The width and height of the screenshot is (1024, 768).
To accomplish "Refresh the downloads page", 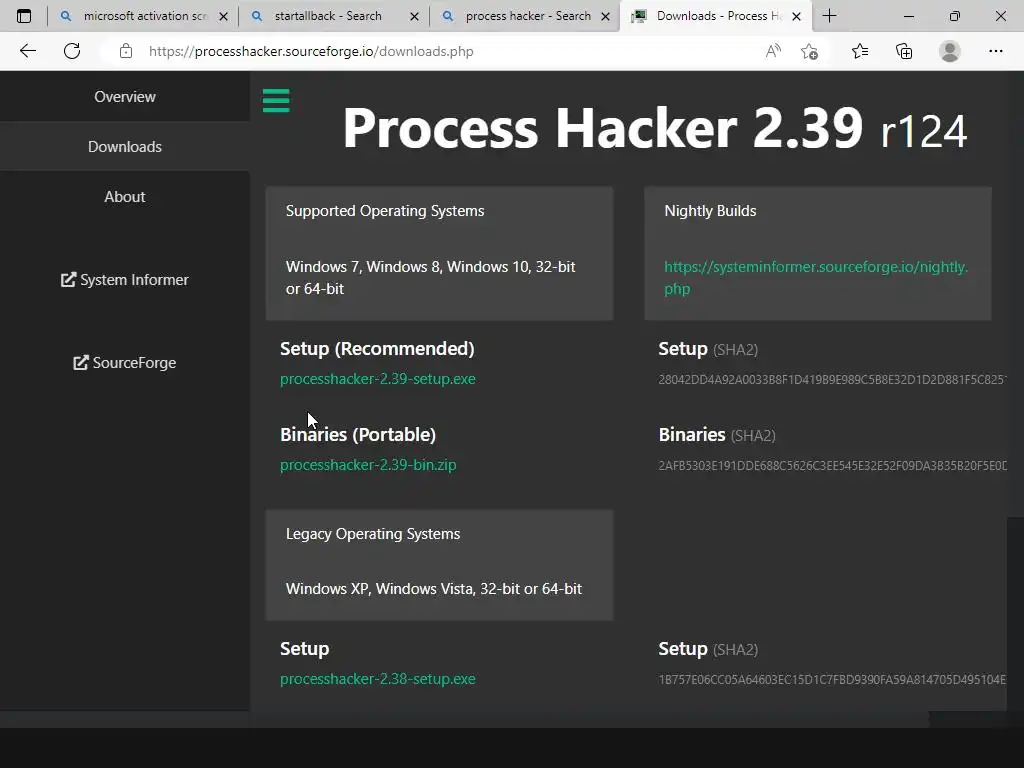I will (72, 51).
